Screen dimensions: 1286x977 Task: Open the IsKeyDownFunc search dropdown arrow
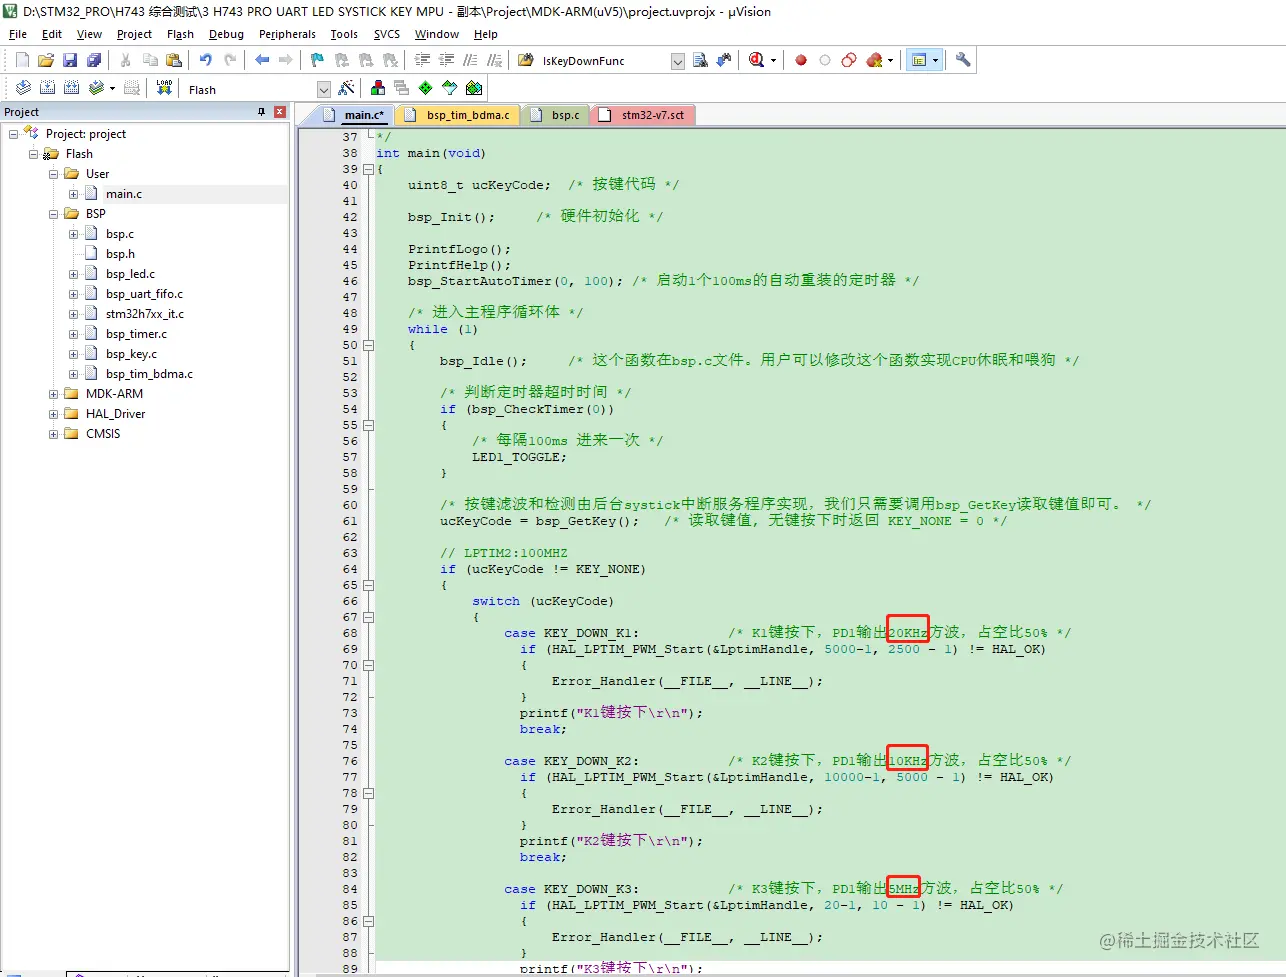(x=677, y=61)
